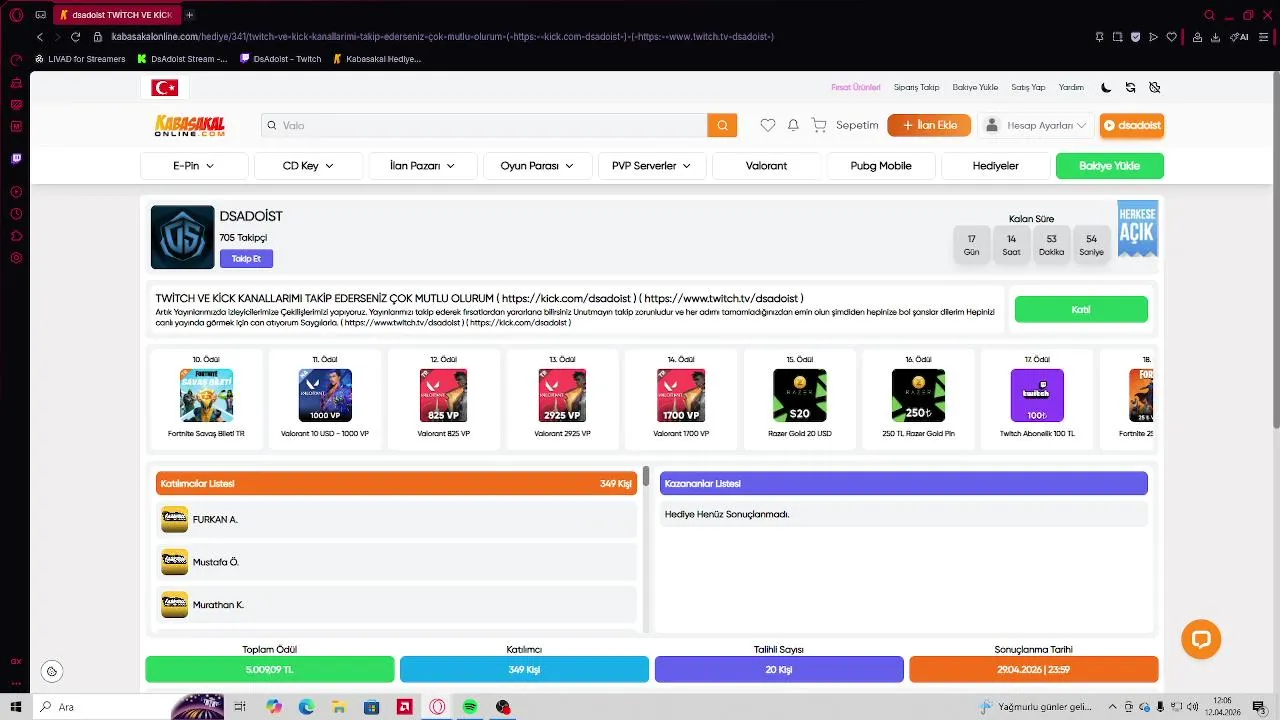Click the browser tab search magnifier icon

1209,15
